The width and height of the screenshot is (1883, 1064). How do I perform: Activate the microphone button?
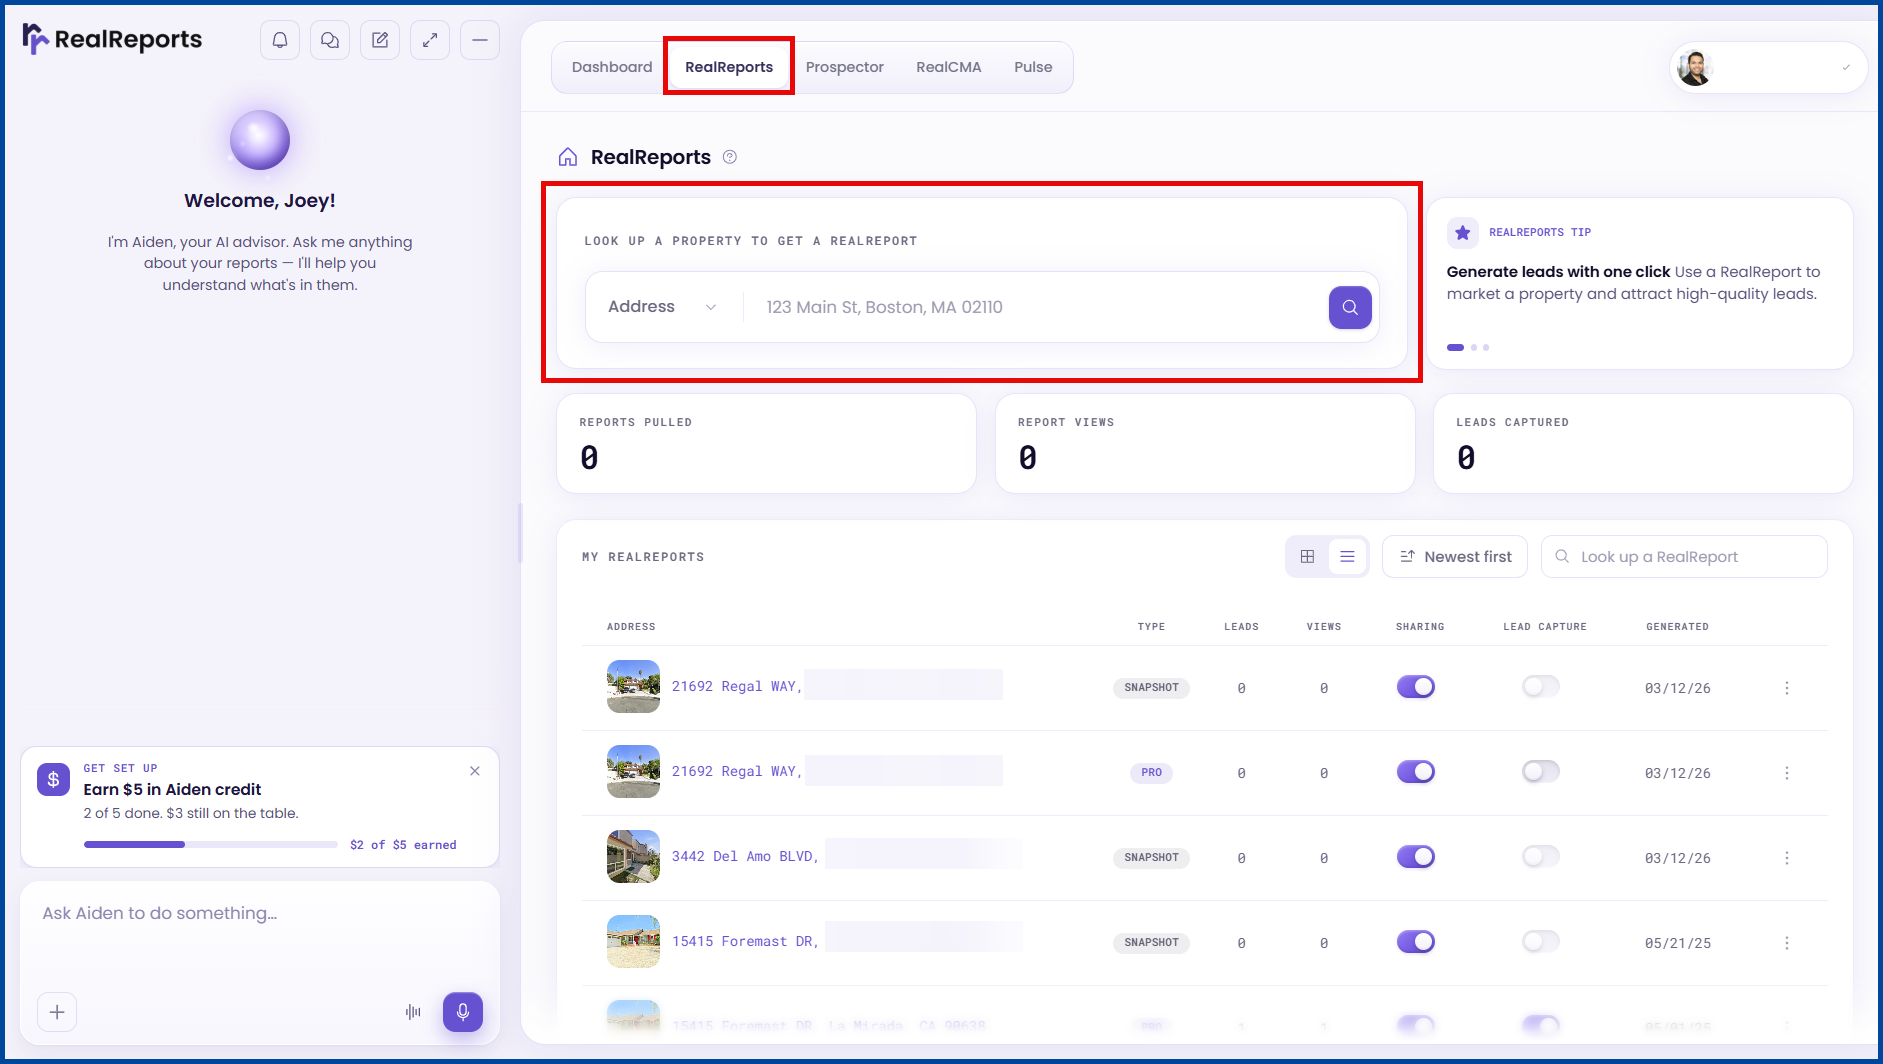463,1012
